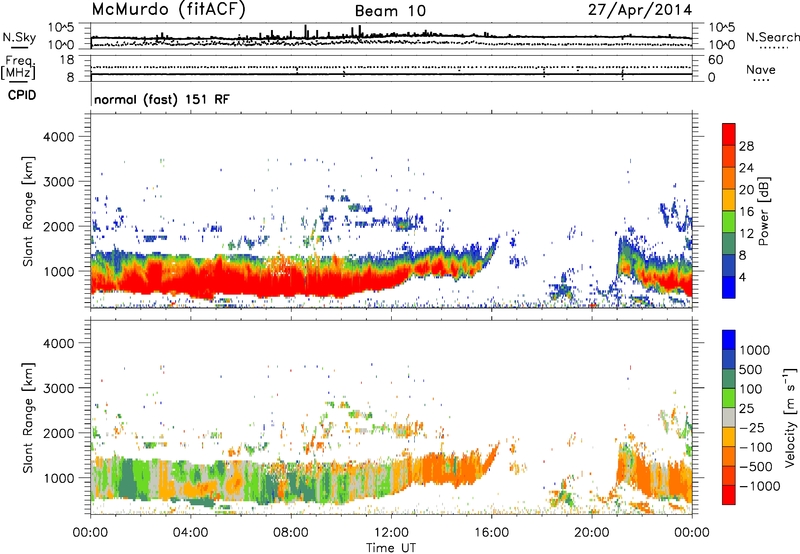Select the "N.Search" legend label
Viewport: 800px width, 554px height.
coord(772,37)
